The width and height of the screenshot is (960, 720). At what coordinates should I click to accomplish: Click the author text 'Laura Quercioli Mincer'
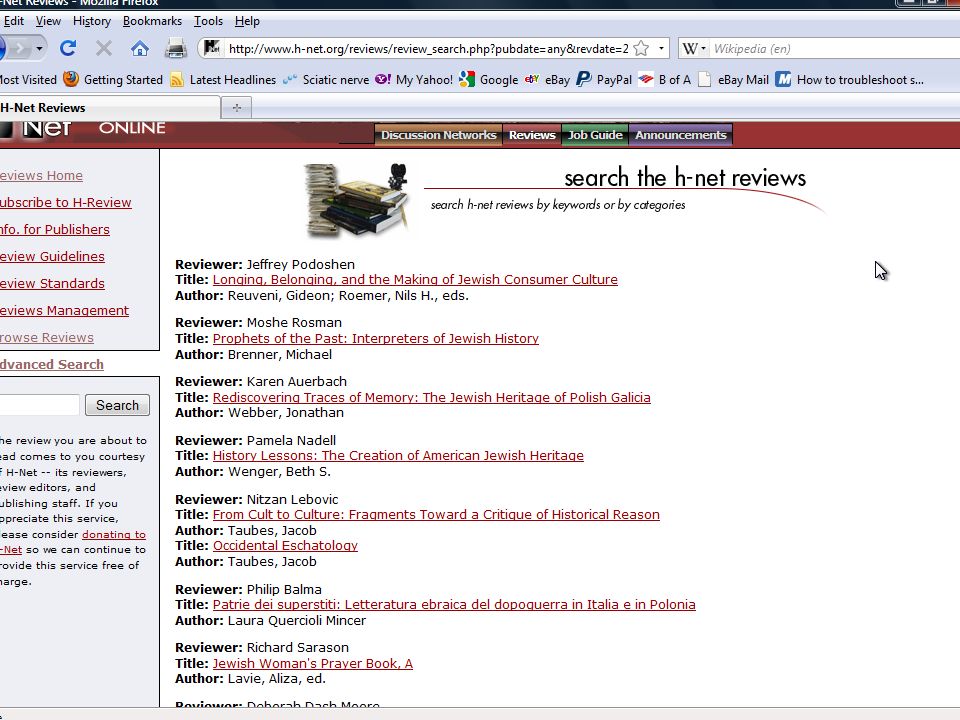pyautogui.click(x=297, y=620)
